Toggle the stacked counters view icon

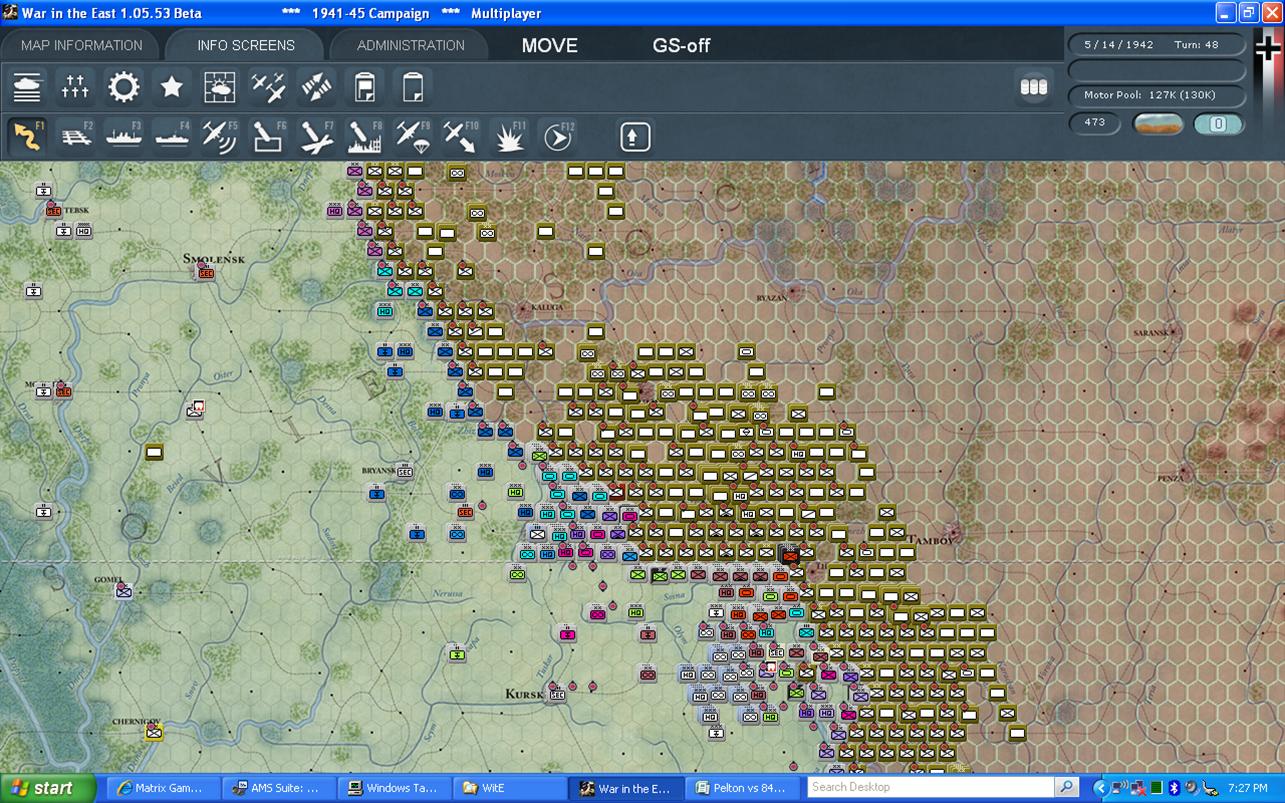click(1033, 87)
